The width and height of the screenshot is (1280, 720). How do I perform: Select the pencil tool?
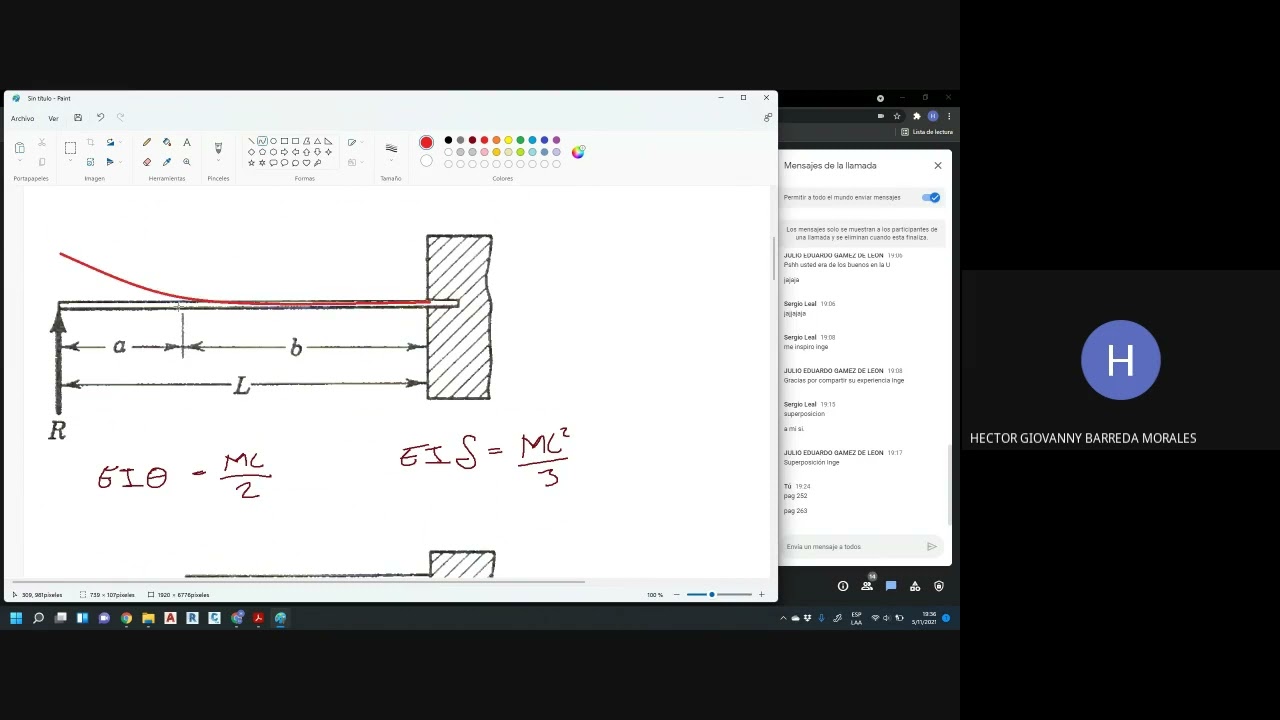click(147, 143)
